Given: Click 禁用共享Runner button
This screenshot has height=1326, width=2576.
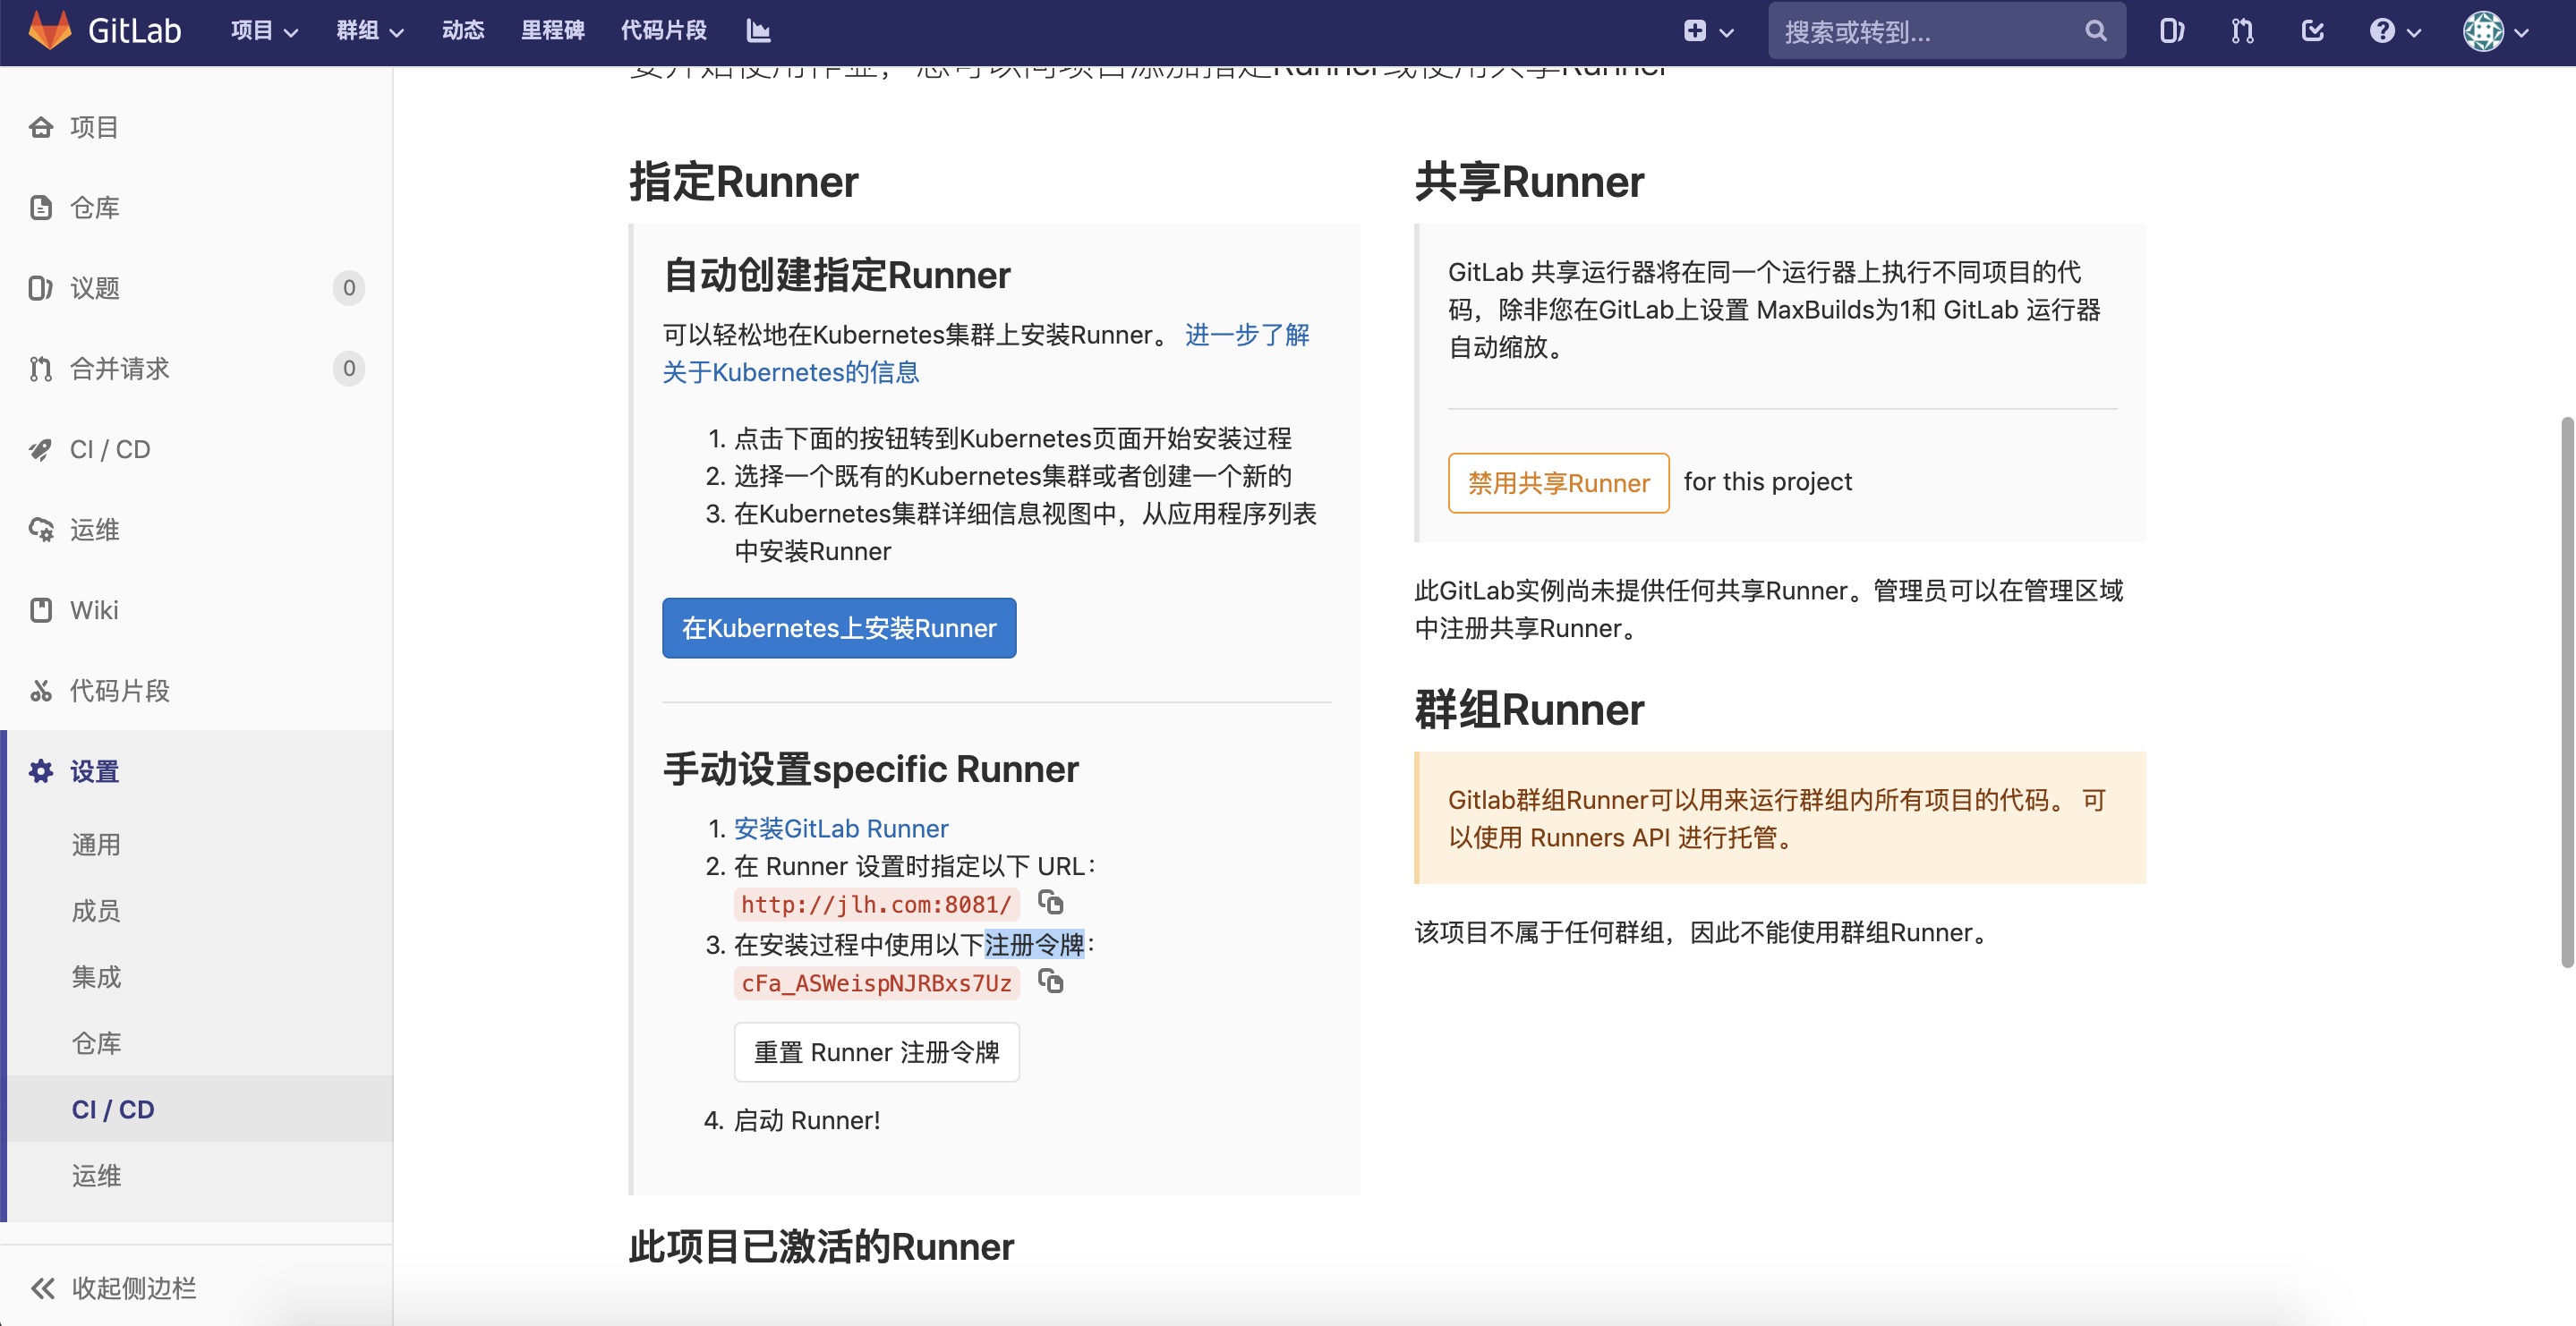Looking at the screenshot, I should coord(1557,483).
